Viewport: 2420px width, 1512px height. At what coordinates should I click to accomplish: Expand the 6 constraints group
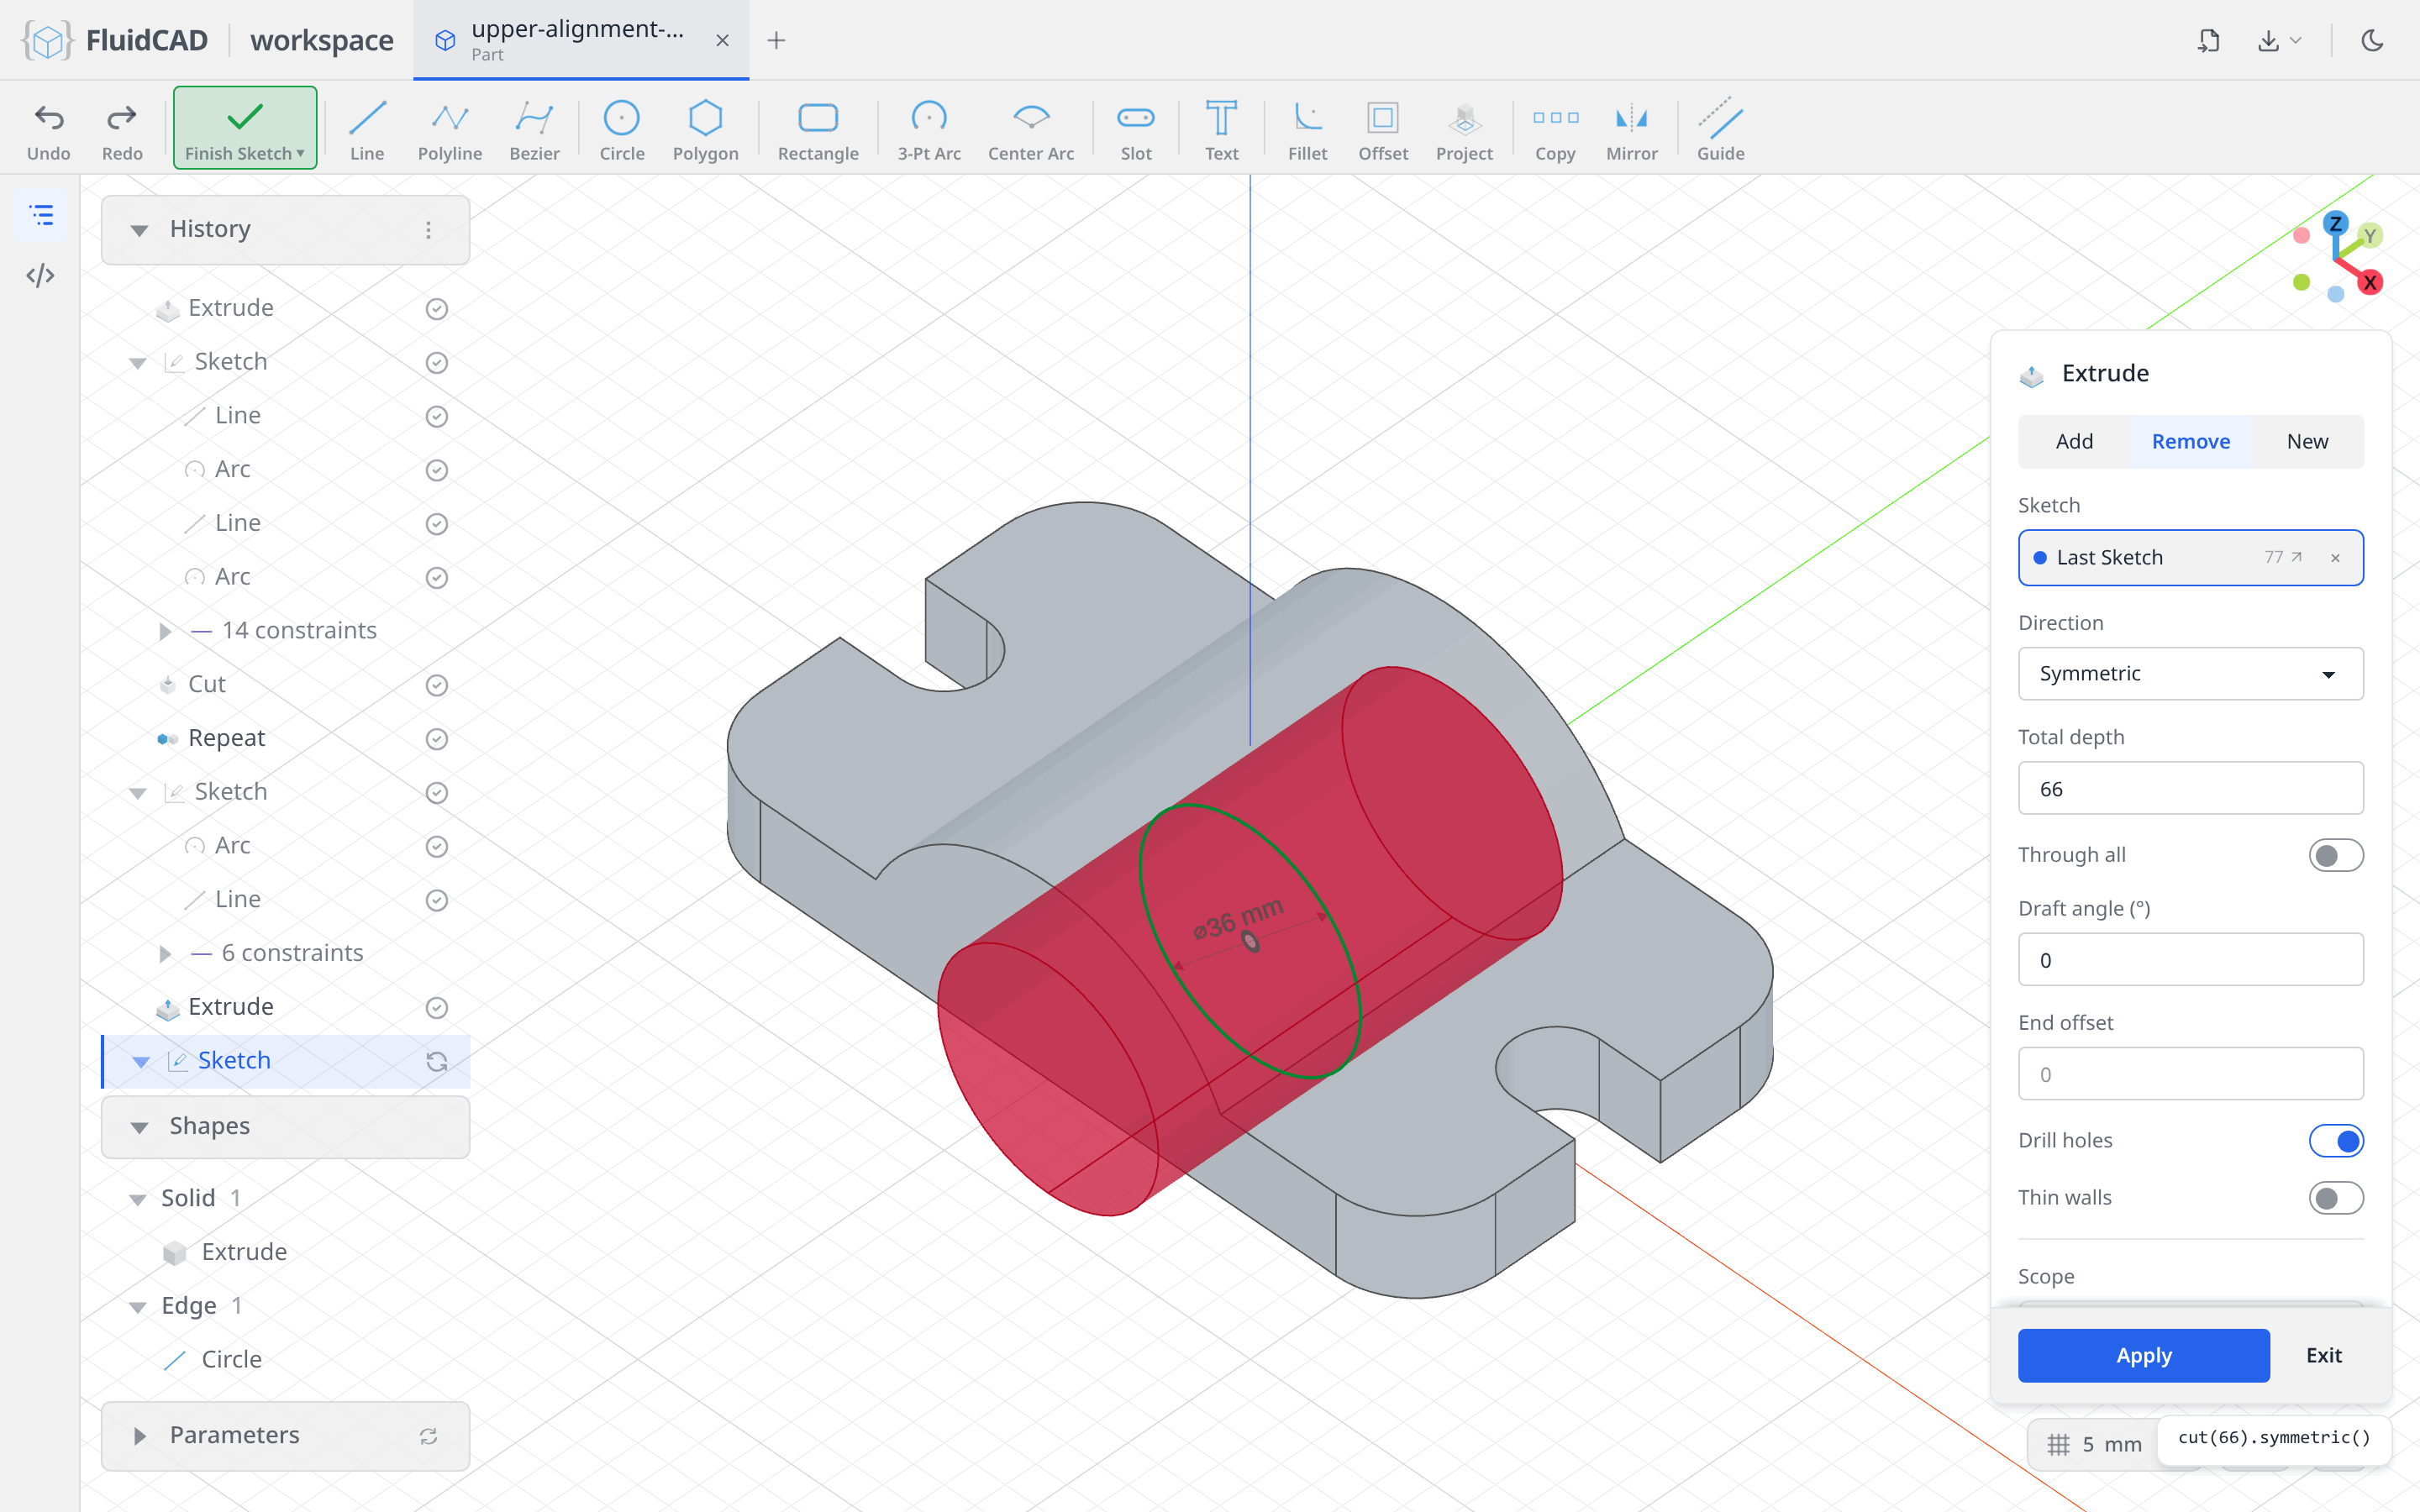click(x=165, y=954)
